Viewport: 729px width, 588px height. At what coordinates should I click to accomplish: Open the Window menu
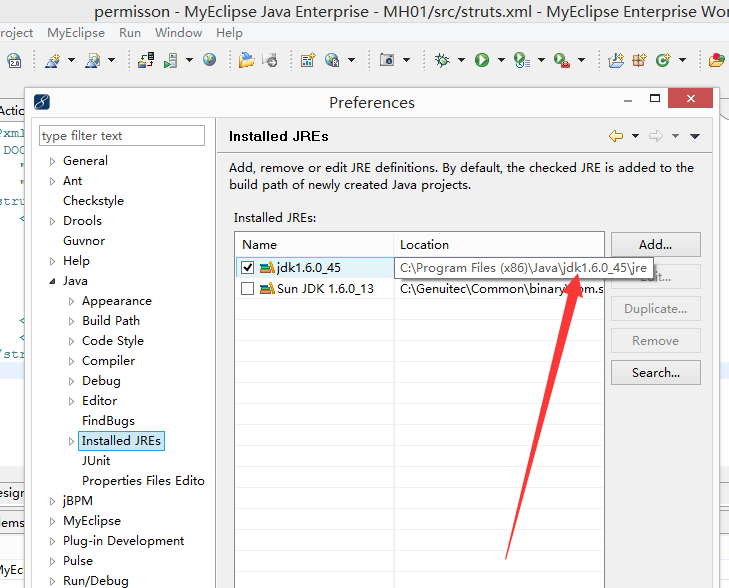pos(178,33)
